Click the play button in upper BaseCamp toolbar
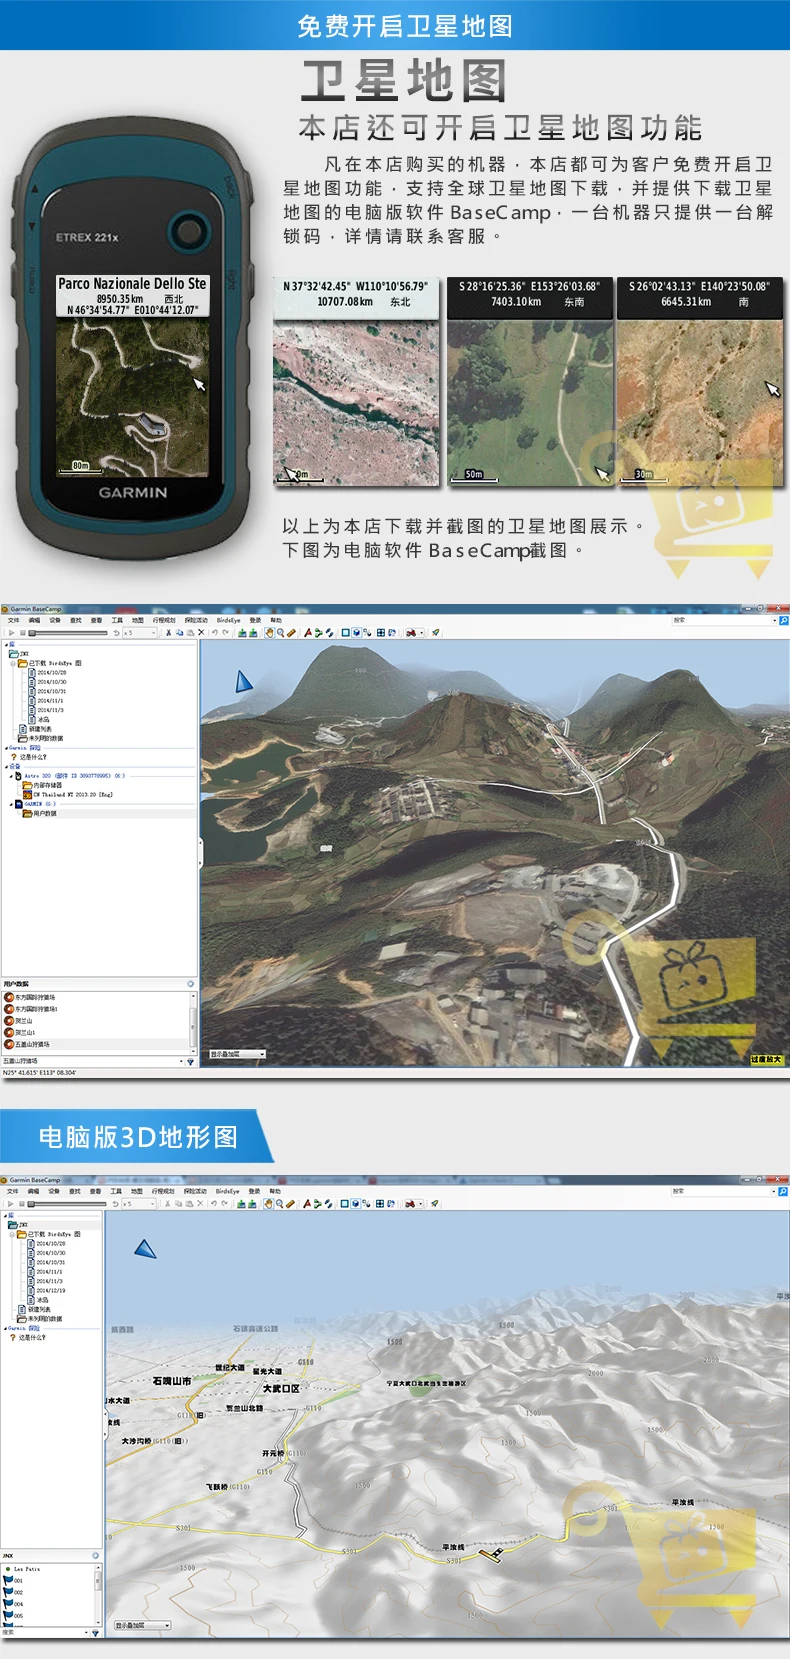 click(10, 633)
